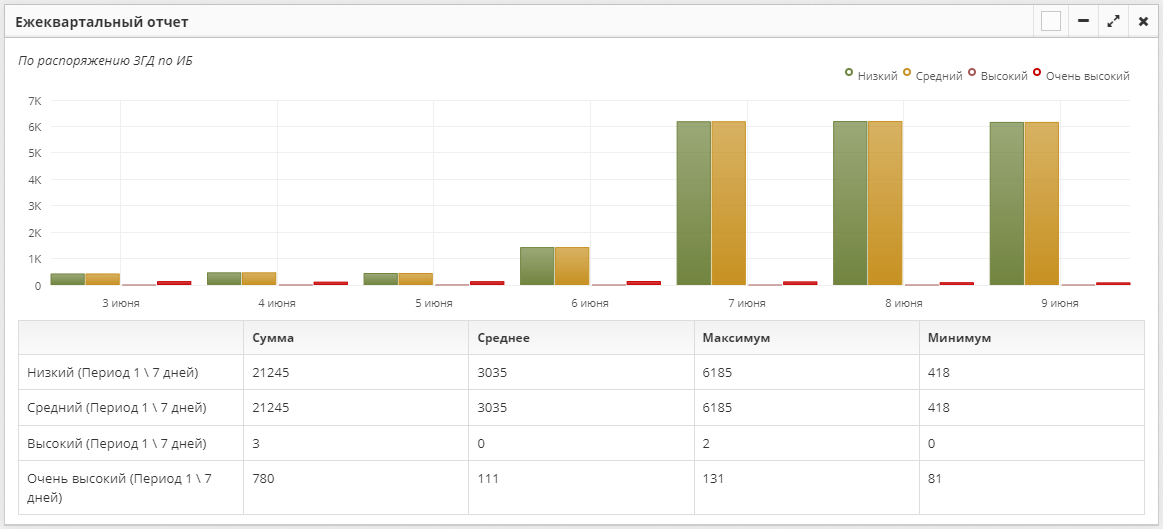The height and width of the screenshot is (529, 1163).
Task: Select row Очень высокий (Период 1 \ 7 дней)
Action: tap(582, 488)
